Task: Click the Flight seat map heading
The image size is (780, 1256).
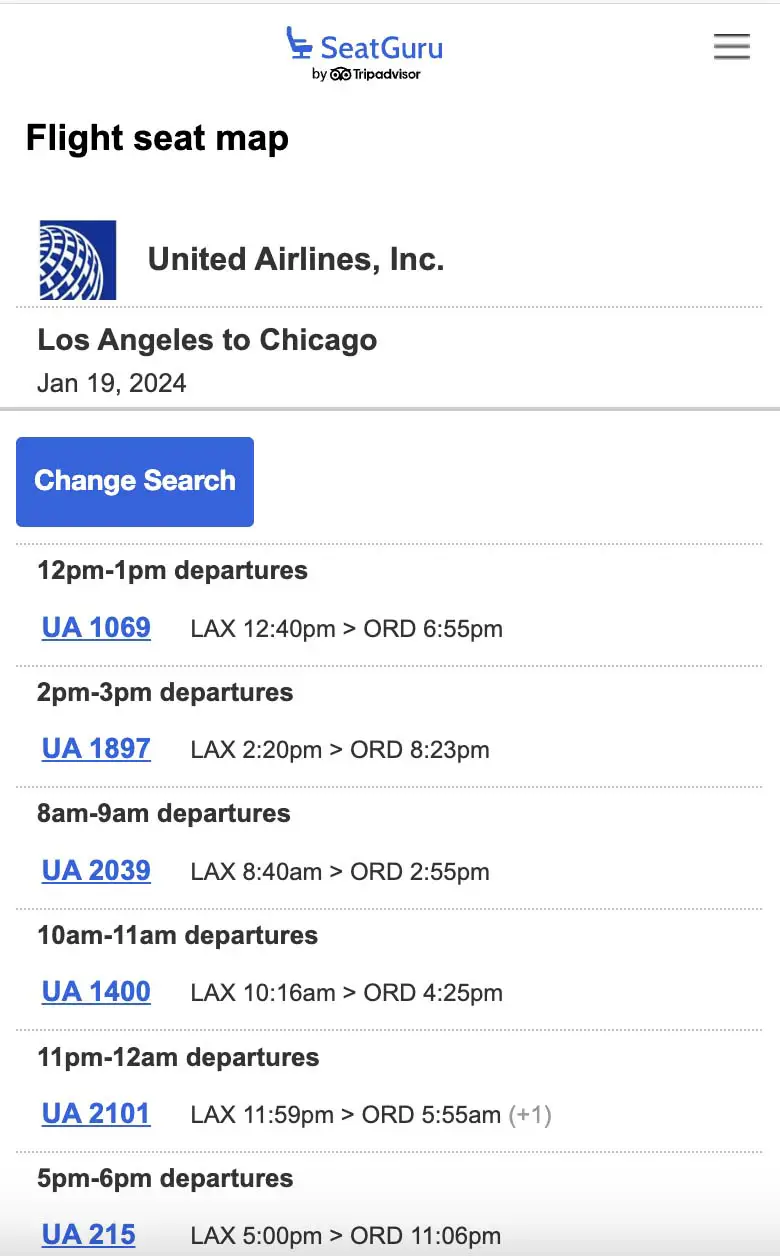Action: click(157, 138)
